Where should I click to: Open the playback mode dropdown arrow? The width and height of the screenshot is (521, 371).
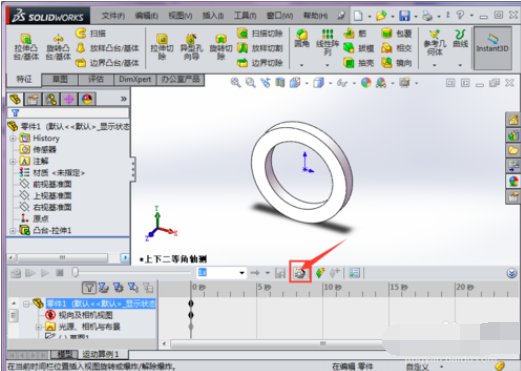pos(267,273)
